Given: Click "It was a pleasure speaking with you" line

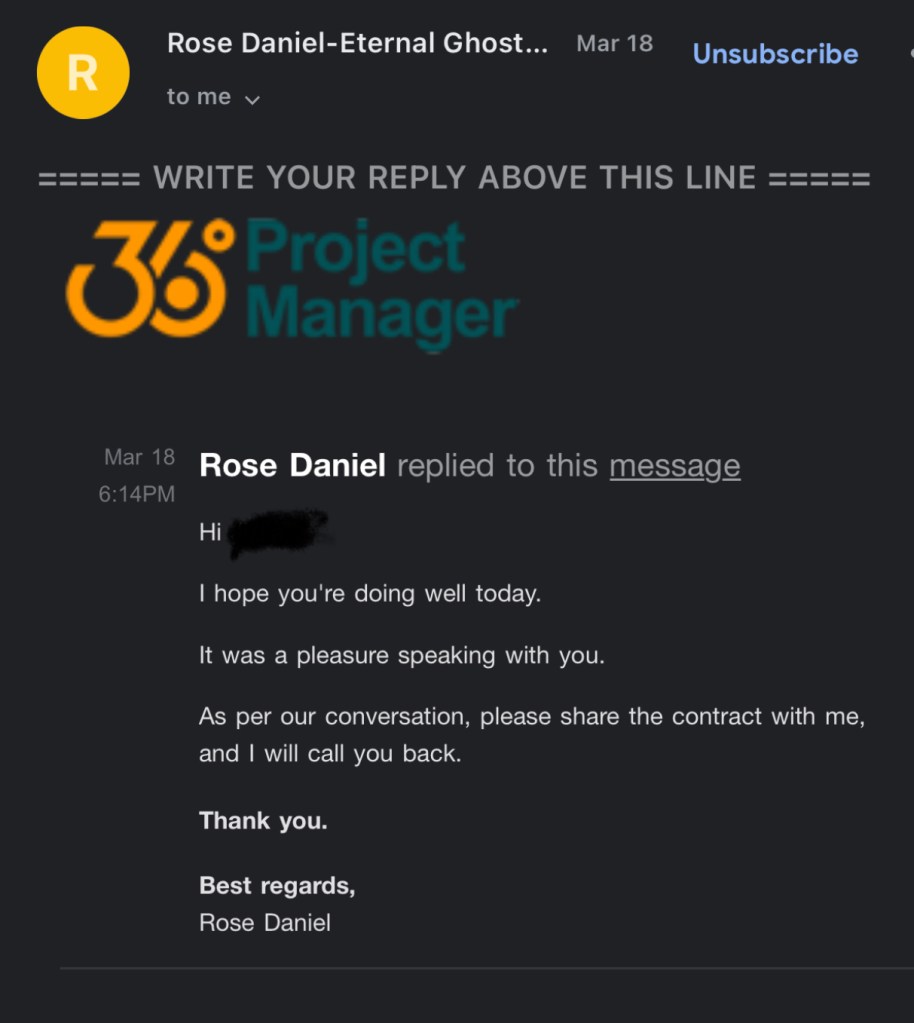Looking at the screenshot, I should pos(402,656).
